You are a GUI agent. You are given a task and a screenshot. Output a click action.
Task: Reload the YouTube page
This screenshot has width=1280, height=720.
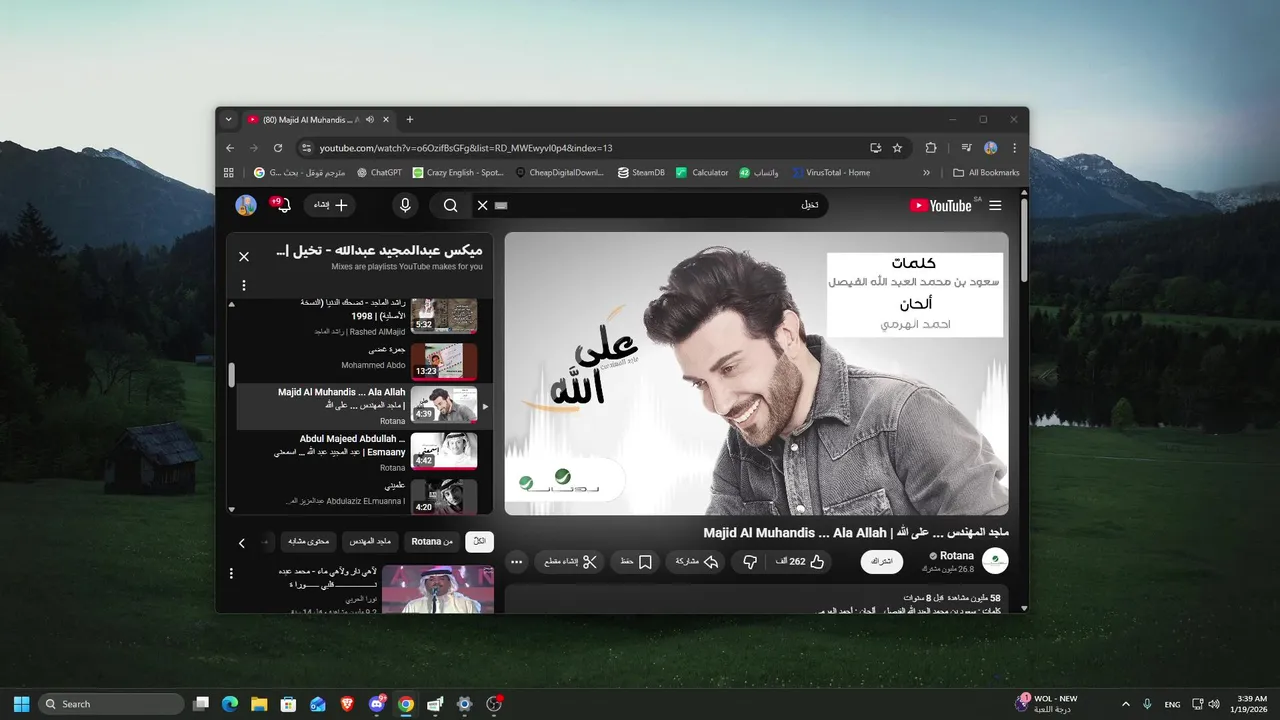tap(278, 148)
